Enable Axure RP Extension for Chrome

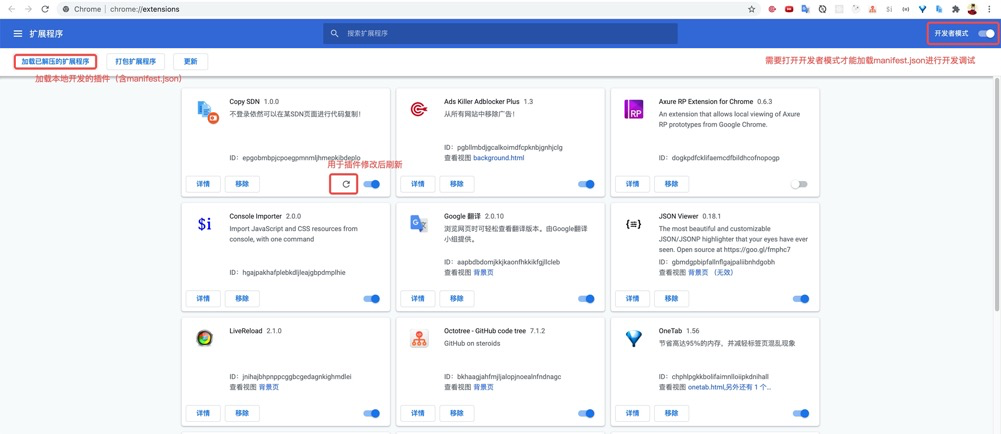tap(799, 184)
